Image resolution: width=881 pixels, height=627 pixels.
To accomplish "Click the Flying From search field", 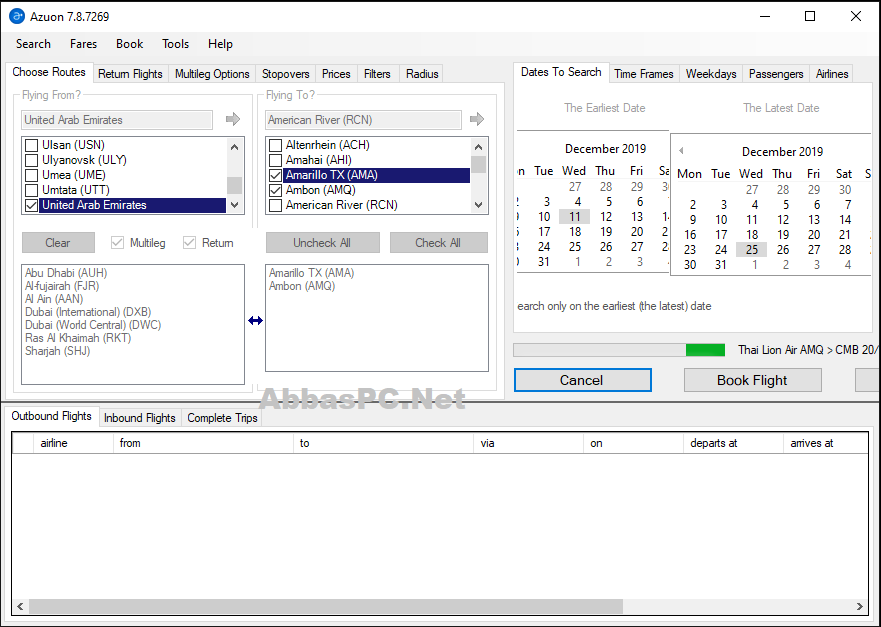I will point(117,120).
